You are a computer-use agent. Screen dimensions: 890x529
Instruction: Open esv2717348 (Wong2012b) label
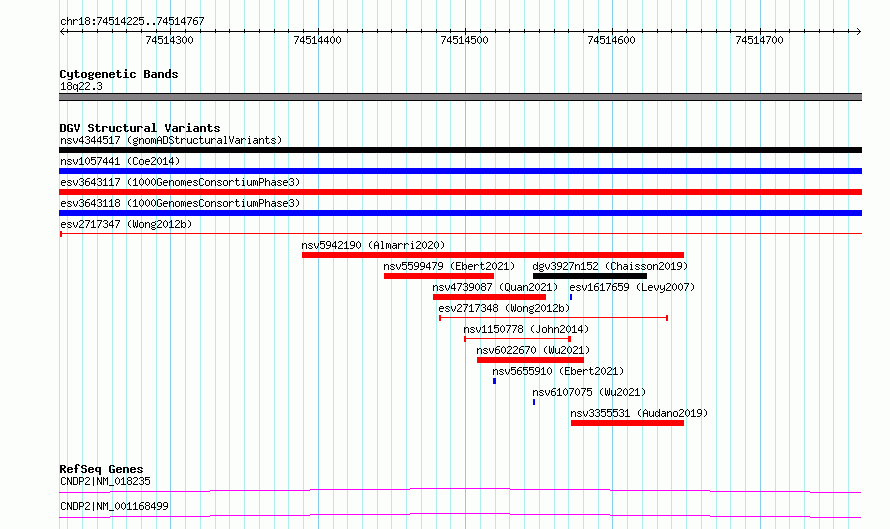504,308
